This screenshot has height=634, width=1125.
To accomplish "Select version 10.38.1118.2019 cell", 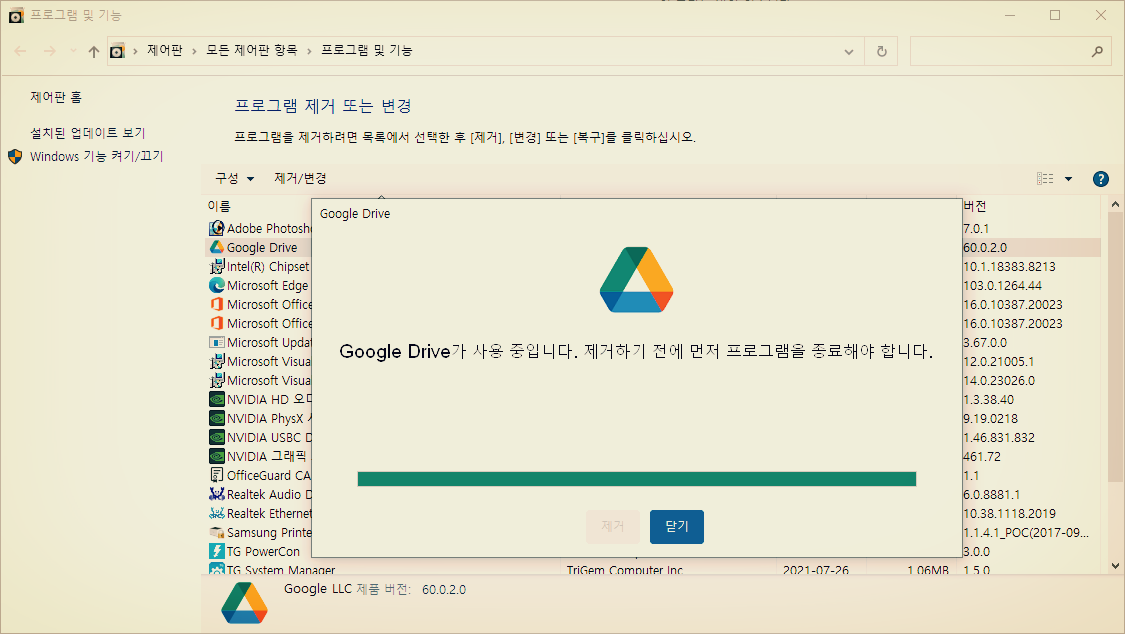I will [x=1009, y=514].
